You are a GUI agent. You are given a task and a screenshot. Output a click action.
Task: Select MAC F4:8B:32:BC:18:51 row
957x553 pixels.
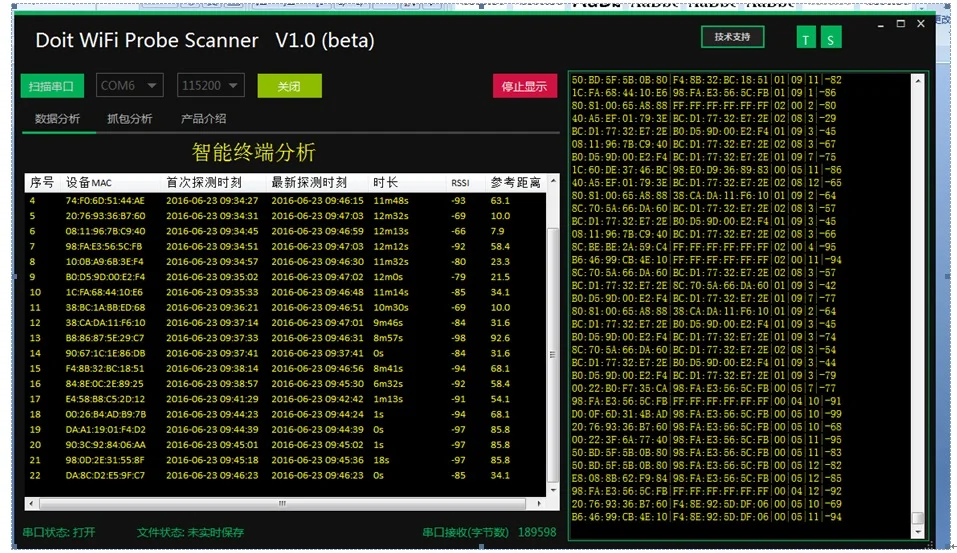(x=285, y=369)
